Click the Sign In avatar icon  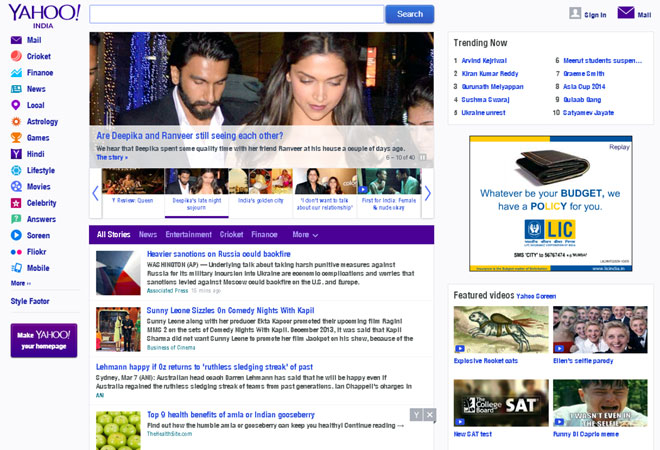[x=575, y=13]
